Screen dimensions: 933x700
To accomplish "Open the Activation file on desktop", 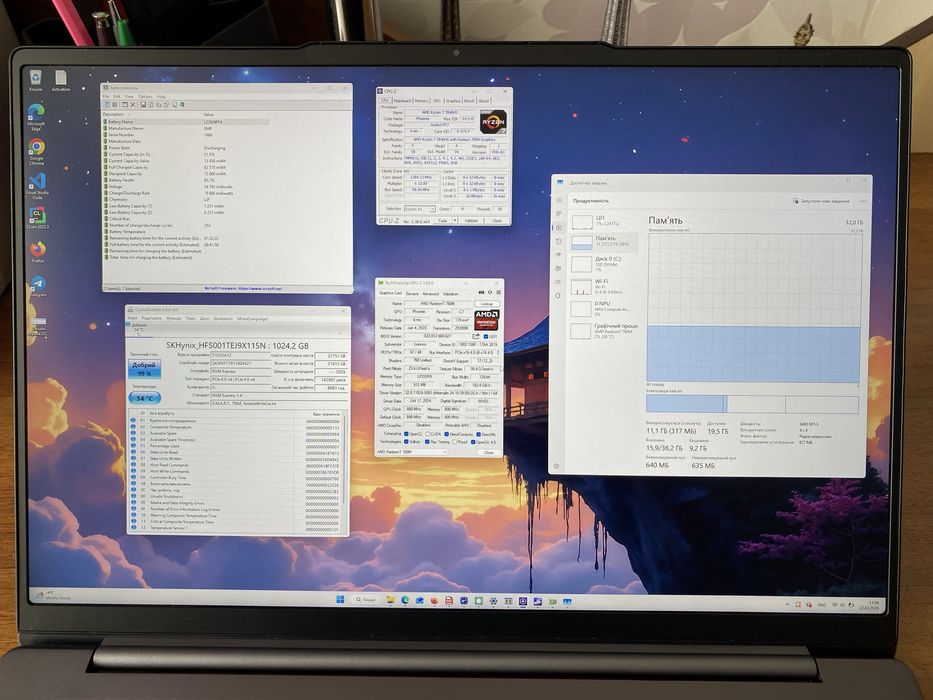I will point(61,78).
